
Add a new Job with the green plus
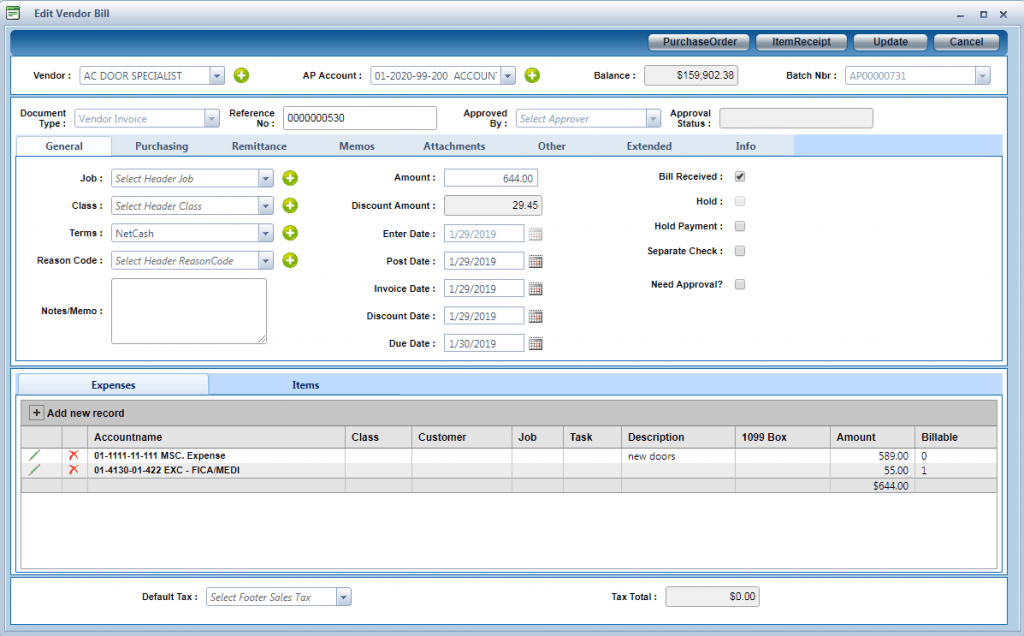tap(290, 178)
